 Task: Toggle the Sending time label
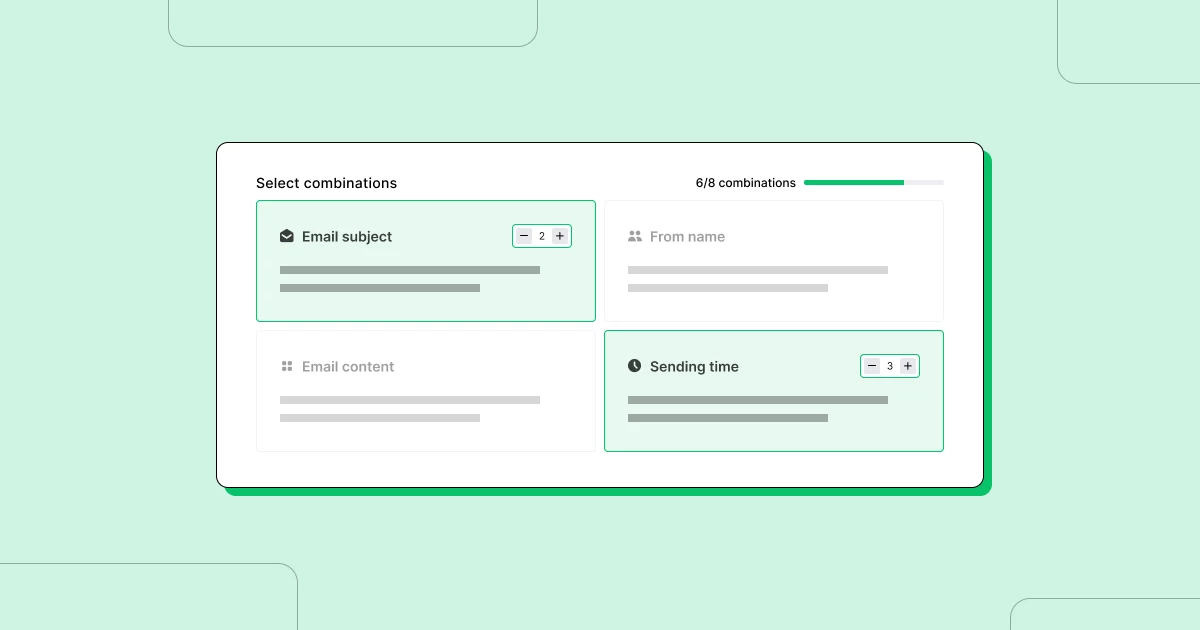(x=694, y=367)
